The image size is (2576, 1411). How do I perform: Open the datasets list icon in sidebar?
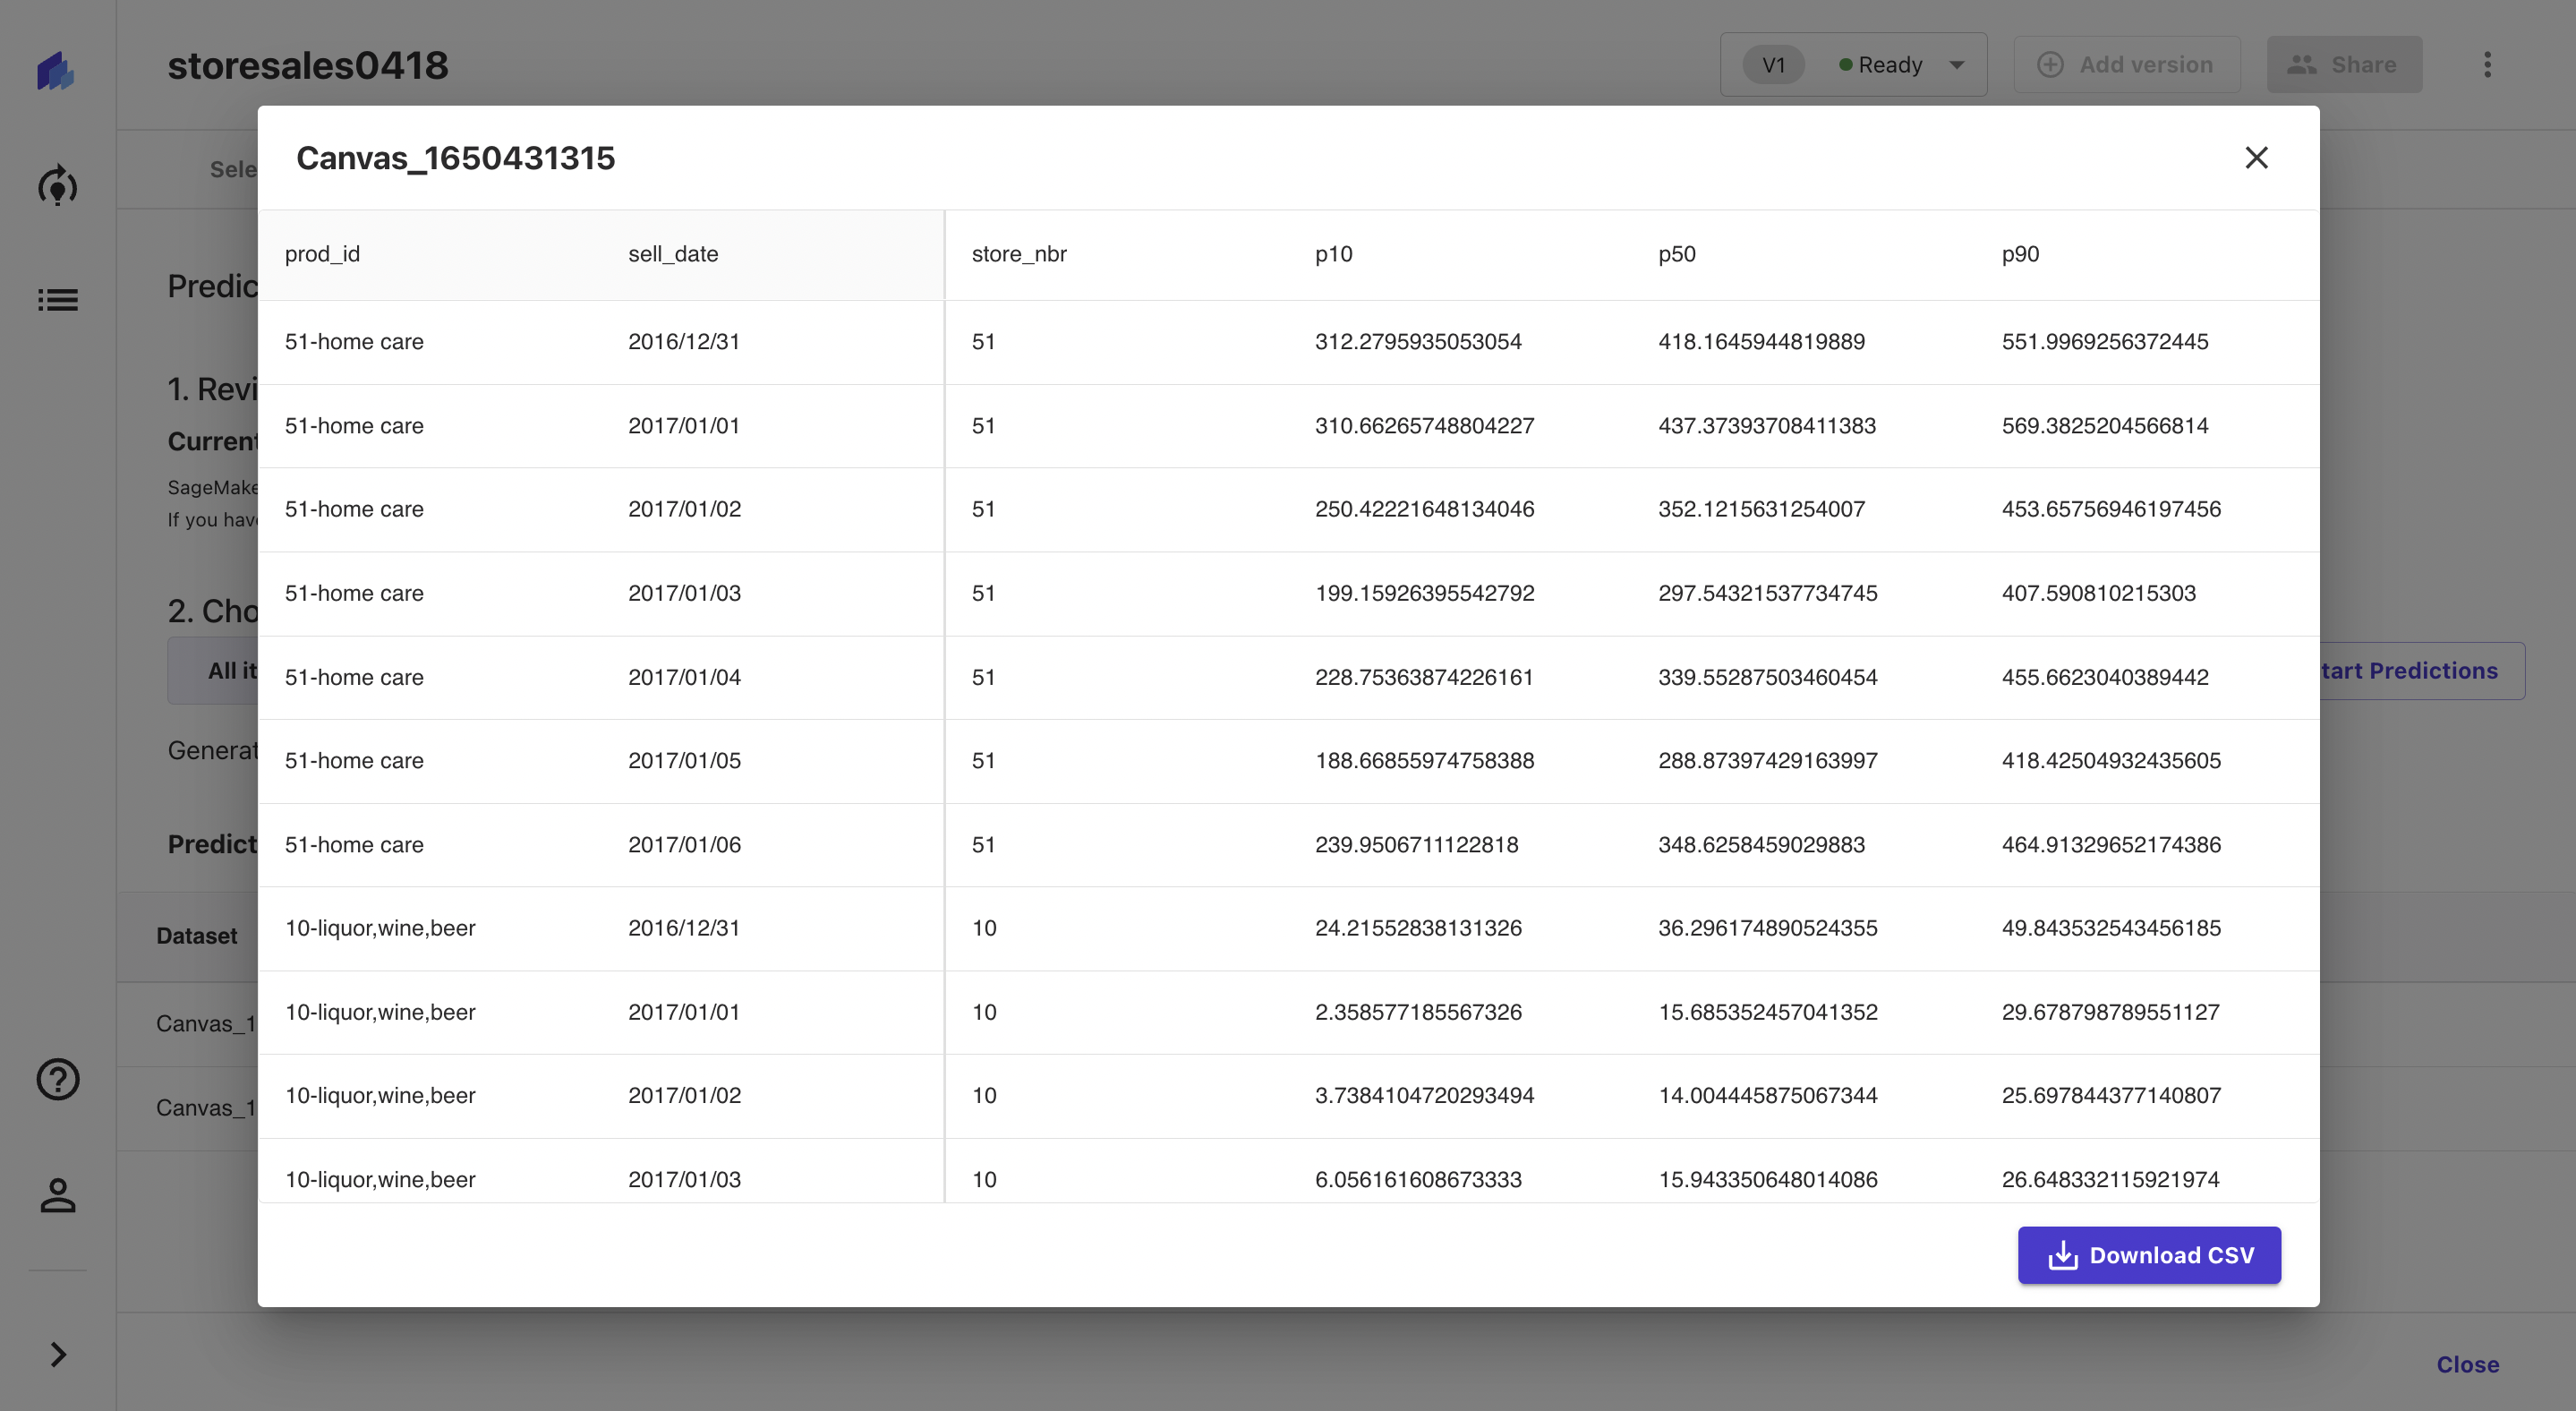(57, 300)
